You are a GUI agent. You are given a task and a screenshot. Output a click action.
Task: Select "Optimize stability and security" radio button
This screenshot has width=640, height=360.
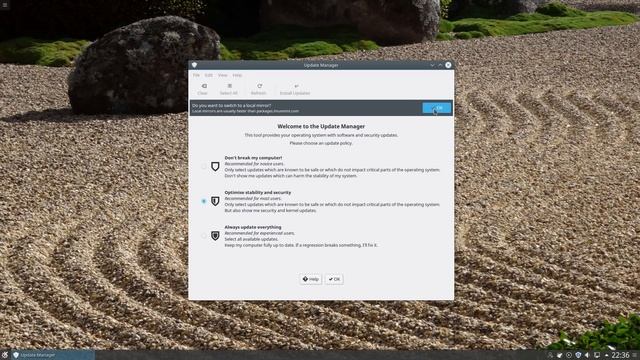[204, 201]
